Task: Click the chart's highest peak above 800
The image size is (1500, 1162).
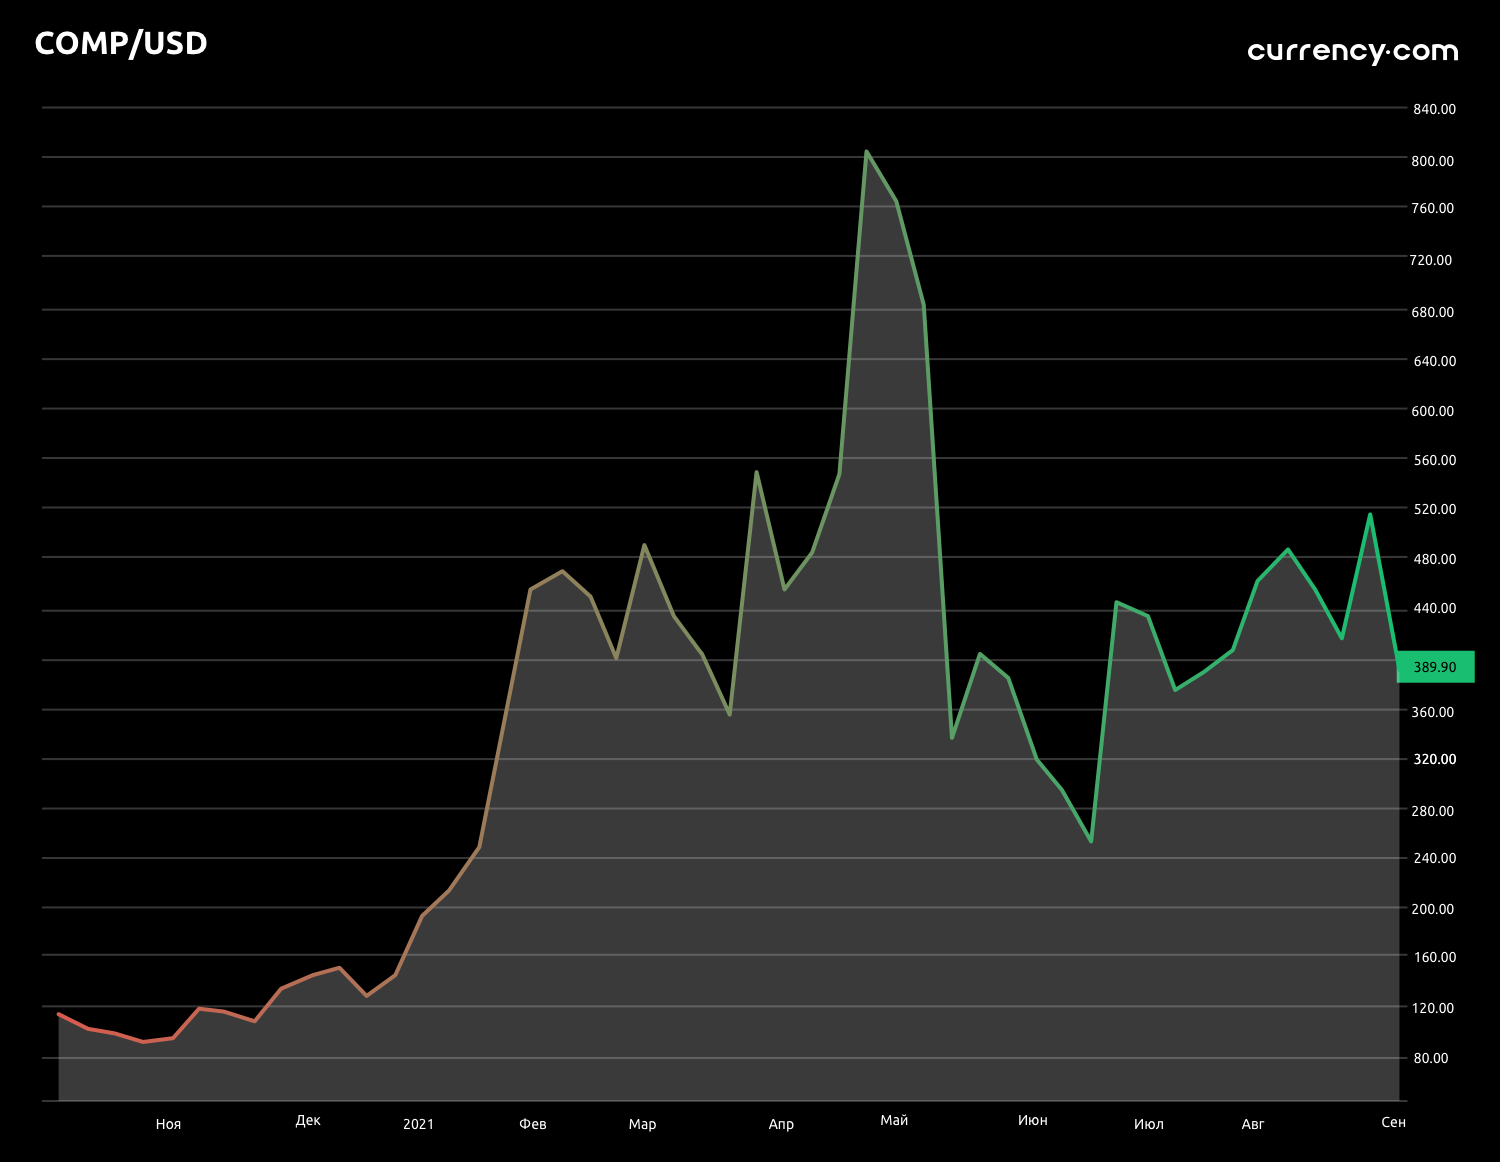Action: pos(866,152)
